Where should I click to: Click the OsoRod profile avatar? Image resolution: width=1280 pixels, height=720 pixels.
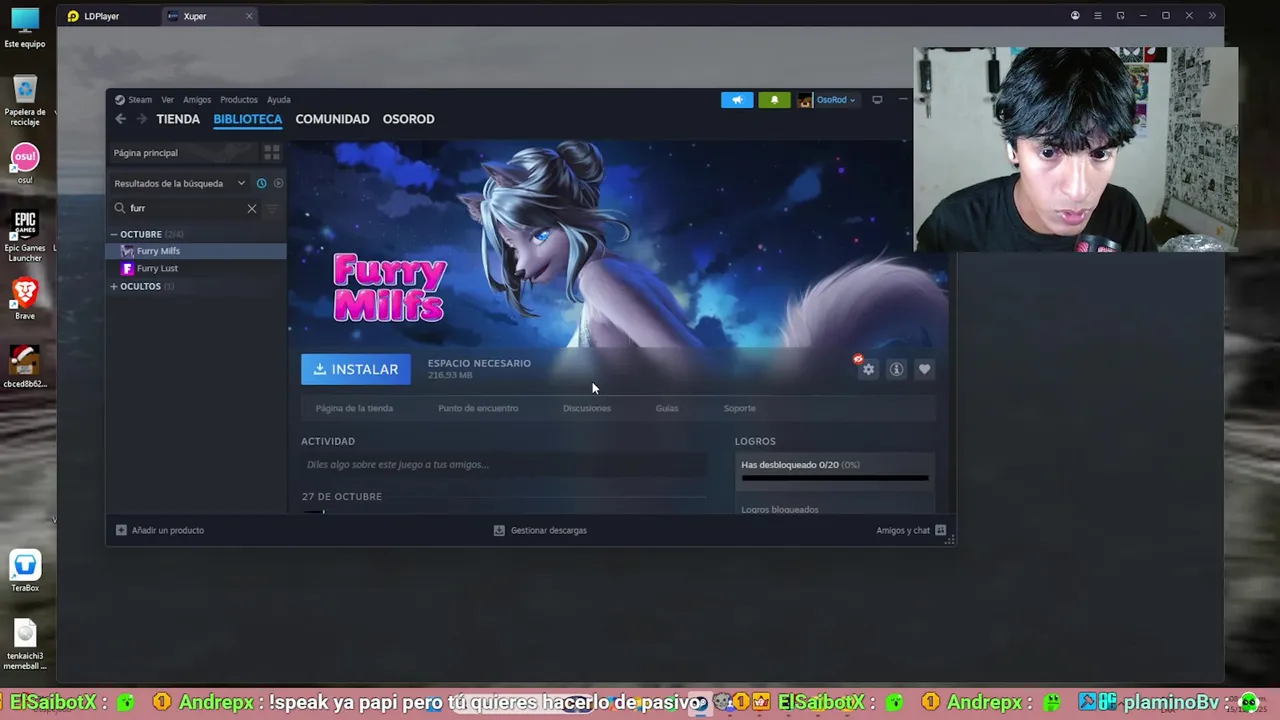pyautogui.click(x=805, y=100)
